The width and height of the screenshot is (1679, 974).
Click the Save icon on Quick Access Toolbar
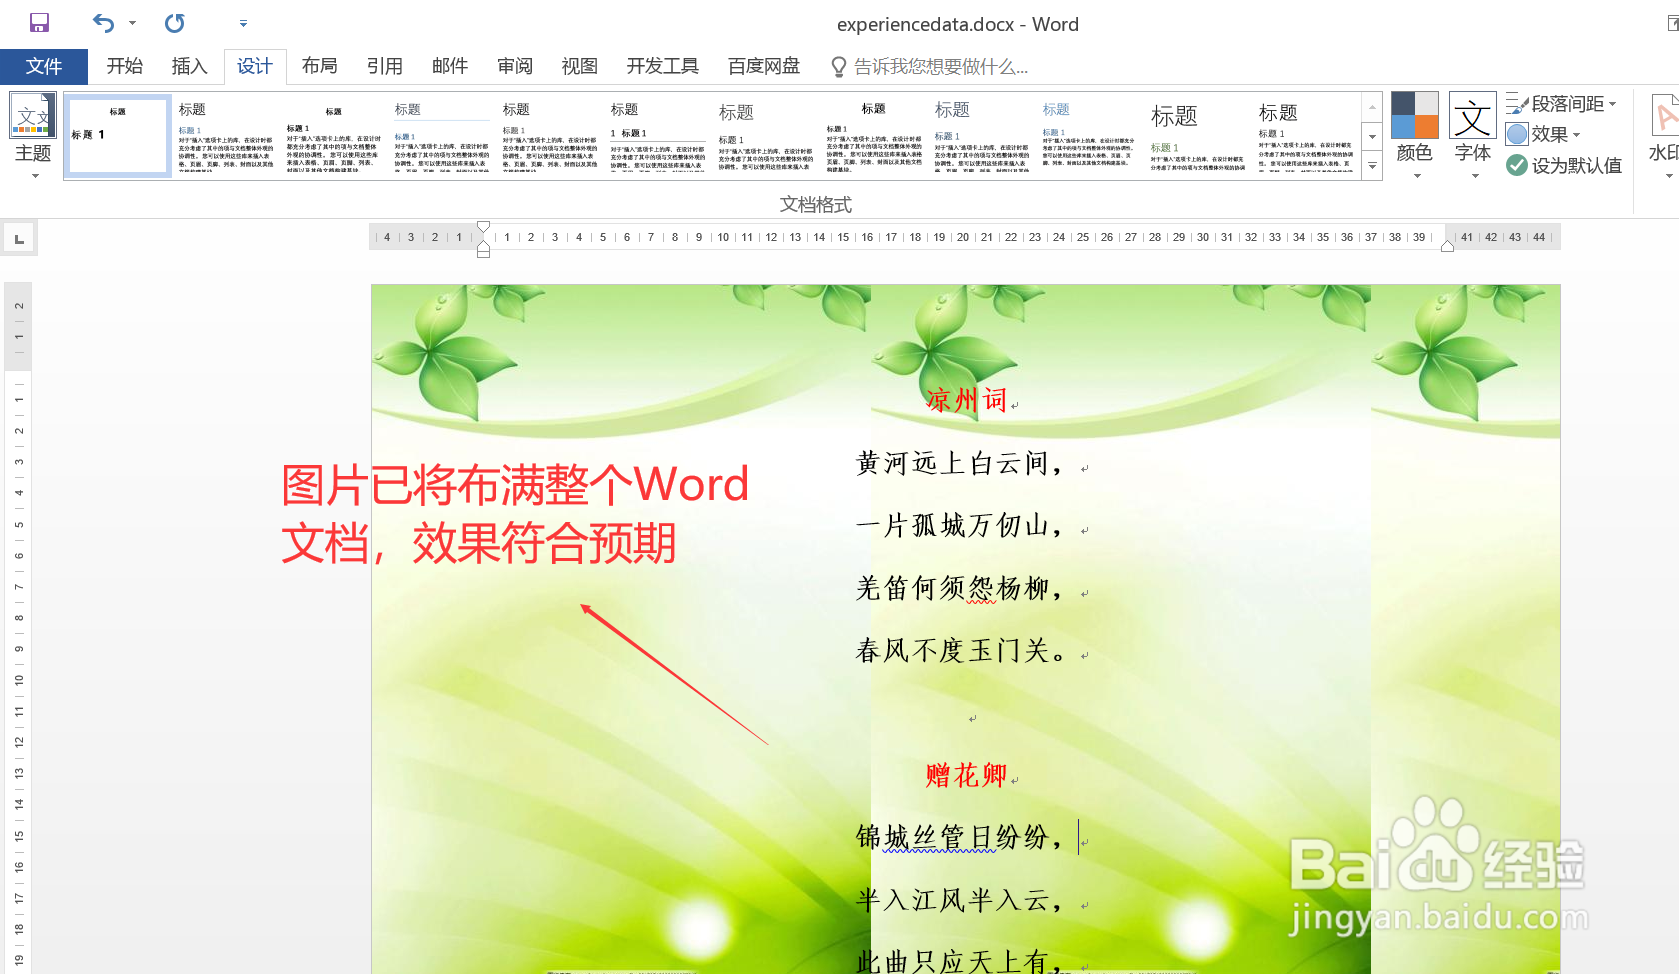click(38, 22)
